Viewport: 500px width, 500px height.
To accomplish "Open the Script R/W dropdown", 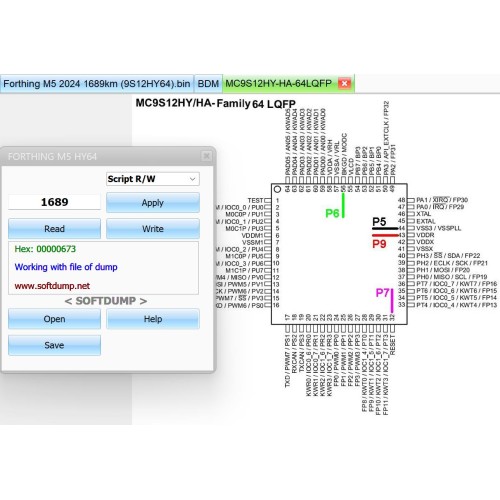I will click(x=153, y=179).
